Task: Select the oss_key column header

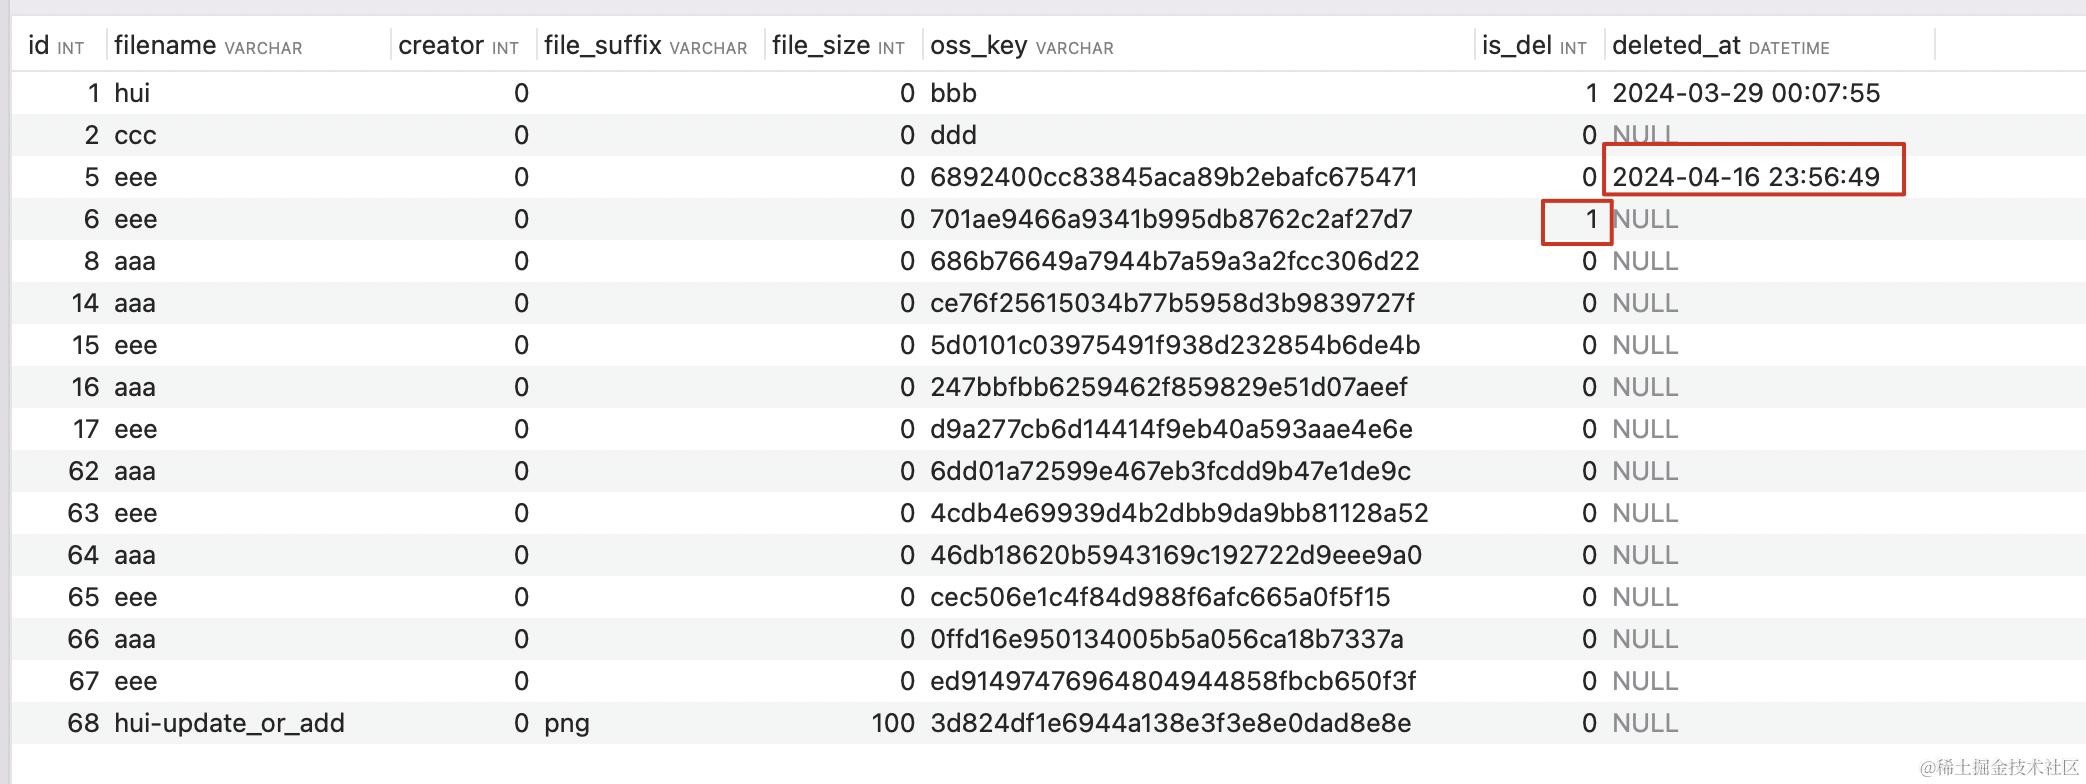Action: pyautogui.click(x=1021, y=46)
